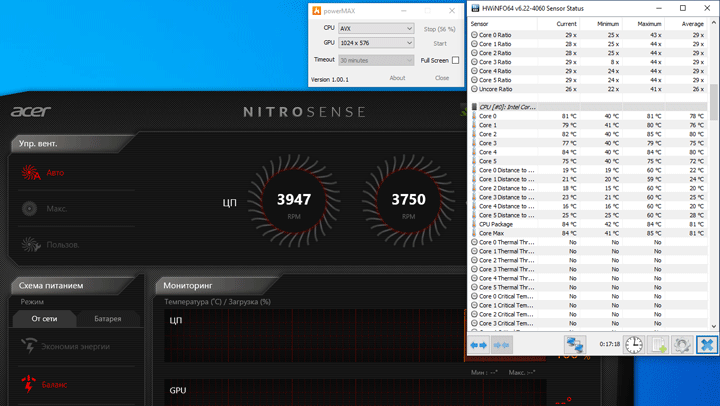Select the 'Макс.' fan mode label
Screen dimensions: 720x406
click(57, 209)
